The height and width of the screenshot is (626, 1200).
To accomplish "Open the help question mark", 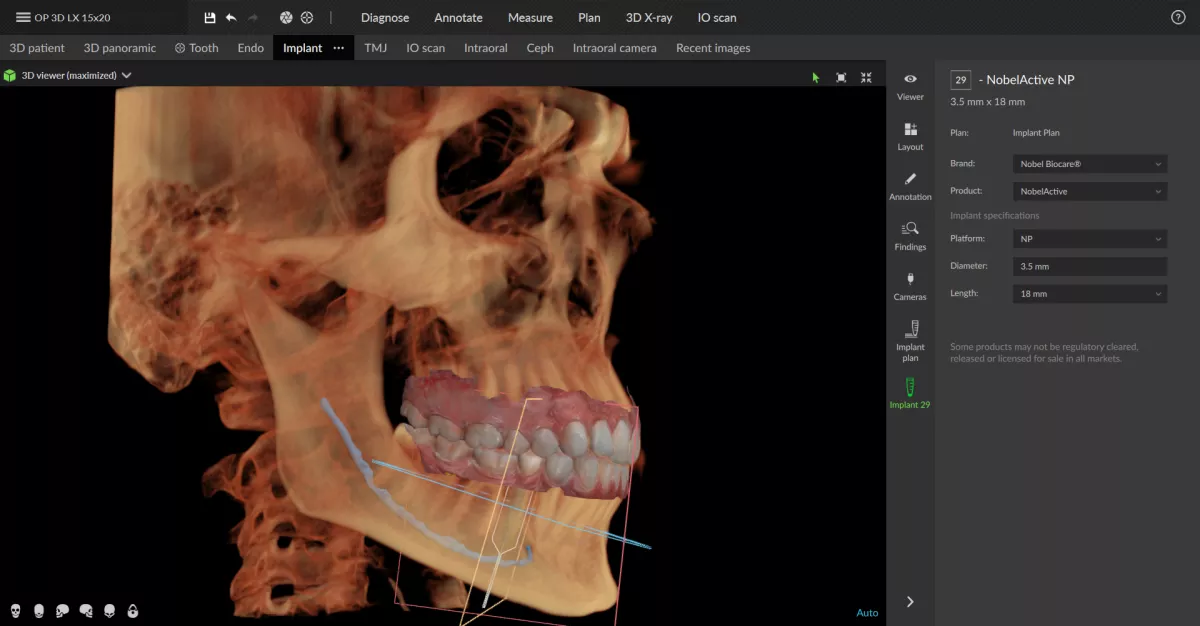I will pos(1178,18).
